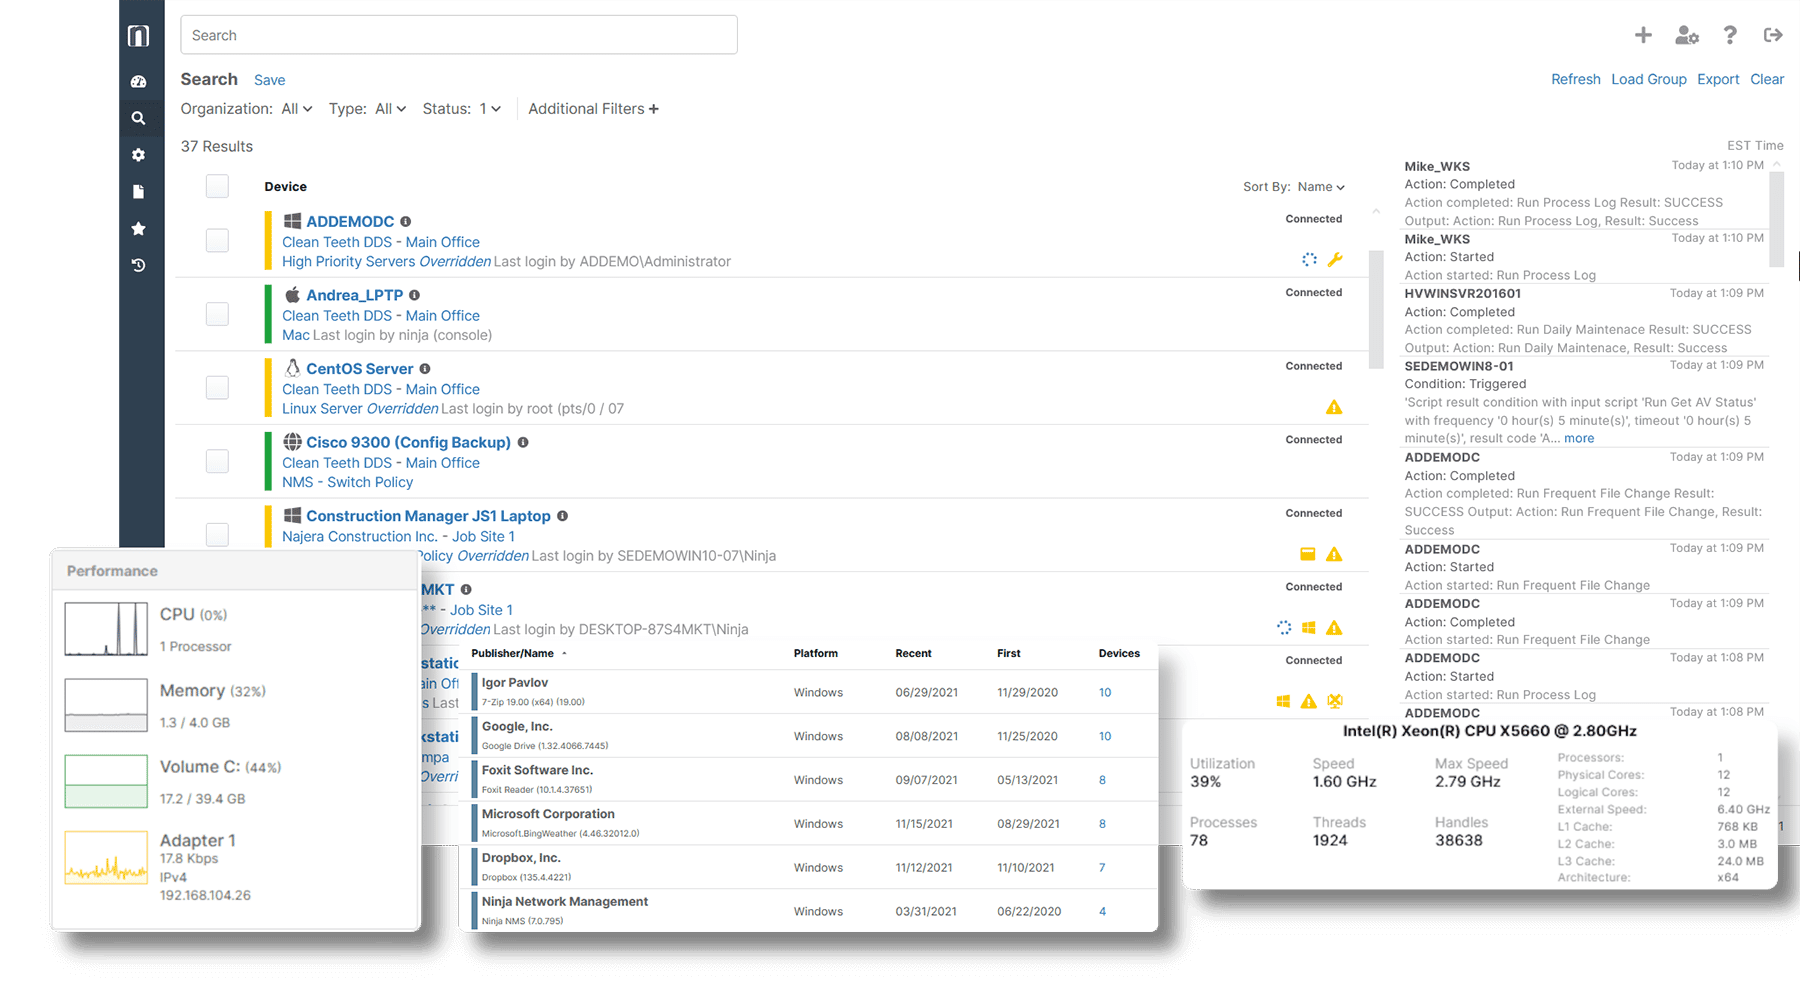This screenshot has height=982, width=1800.
Task: Click the user administration gear icon top right
Action: pyautogui.click(x=1687, y=34)
